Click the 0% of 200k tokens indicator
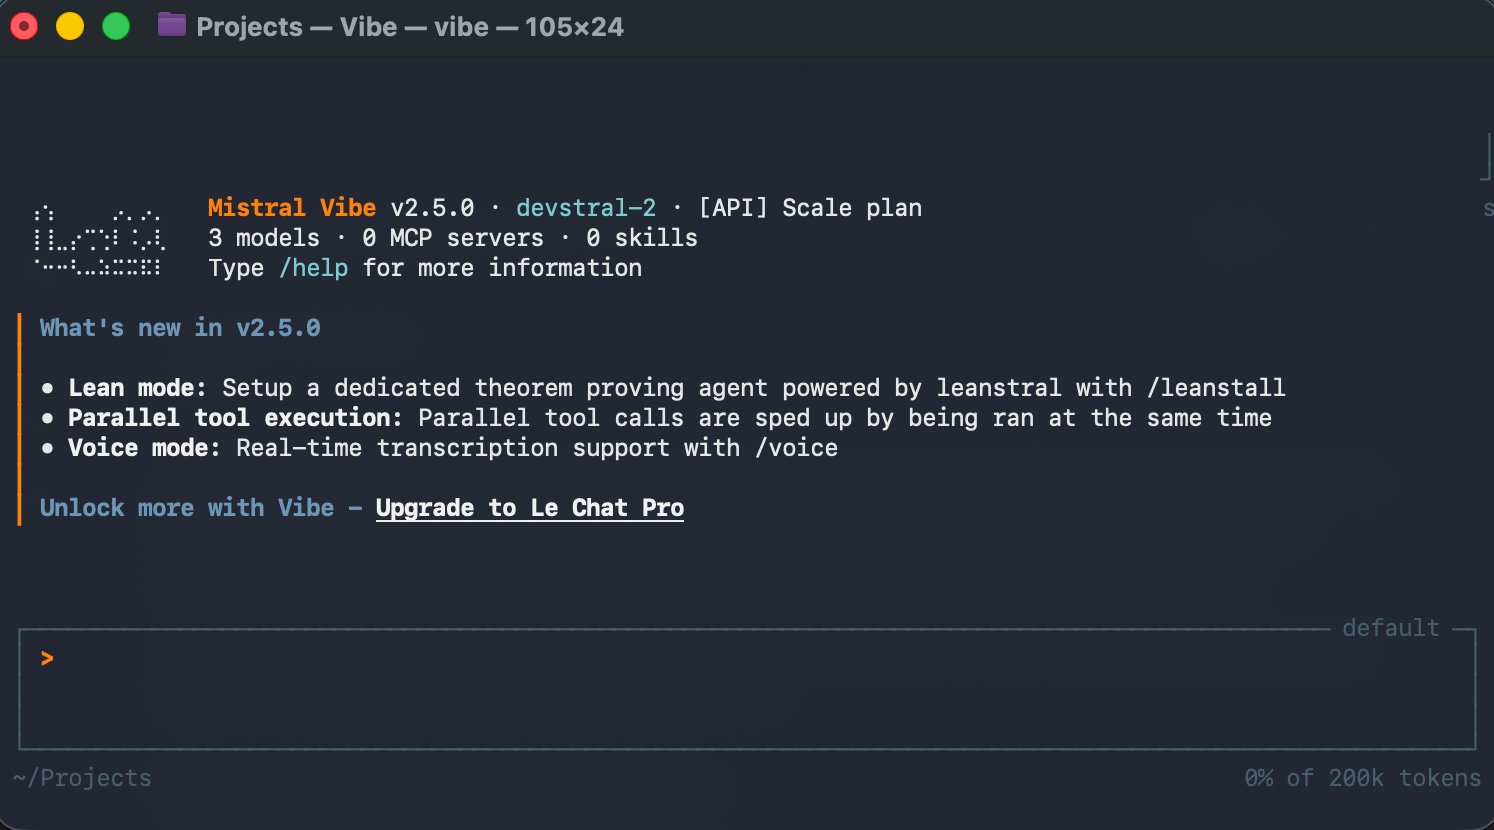This screenshot has width=1494, height=830. [1362, 778]
